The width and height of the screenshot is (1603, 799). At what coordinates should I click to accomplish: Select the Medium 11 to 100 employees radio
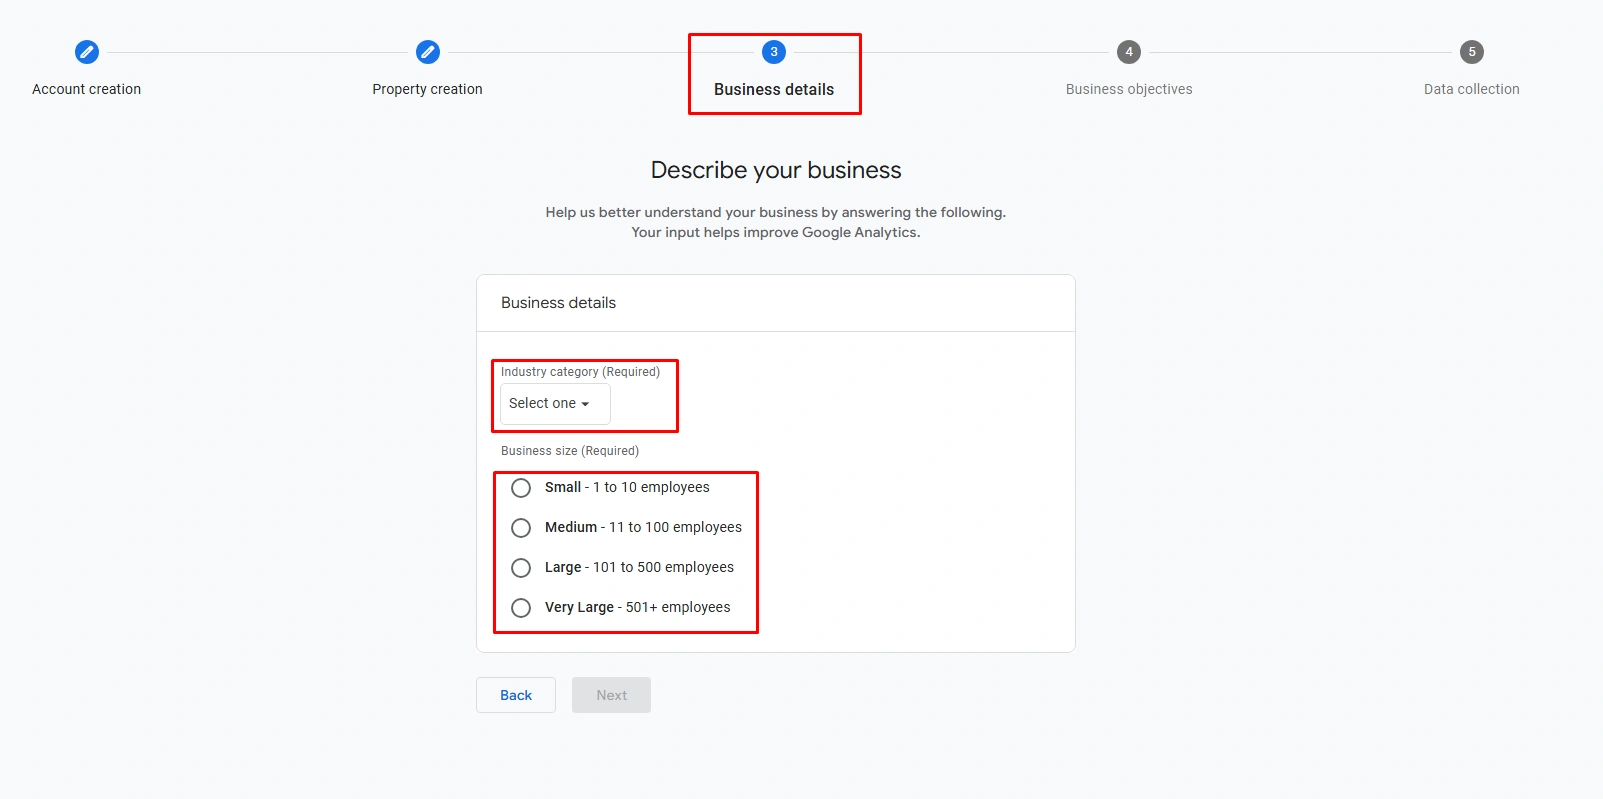click(x=521, y=528)
